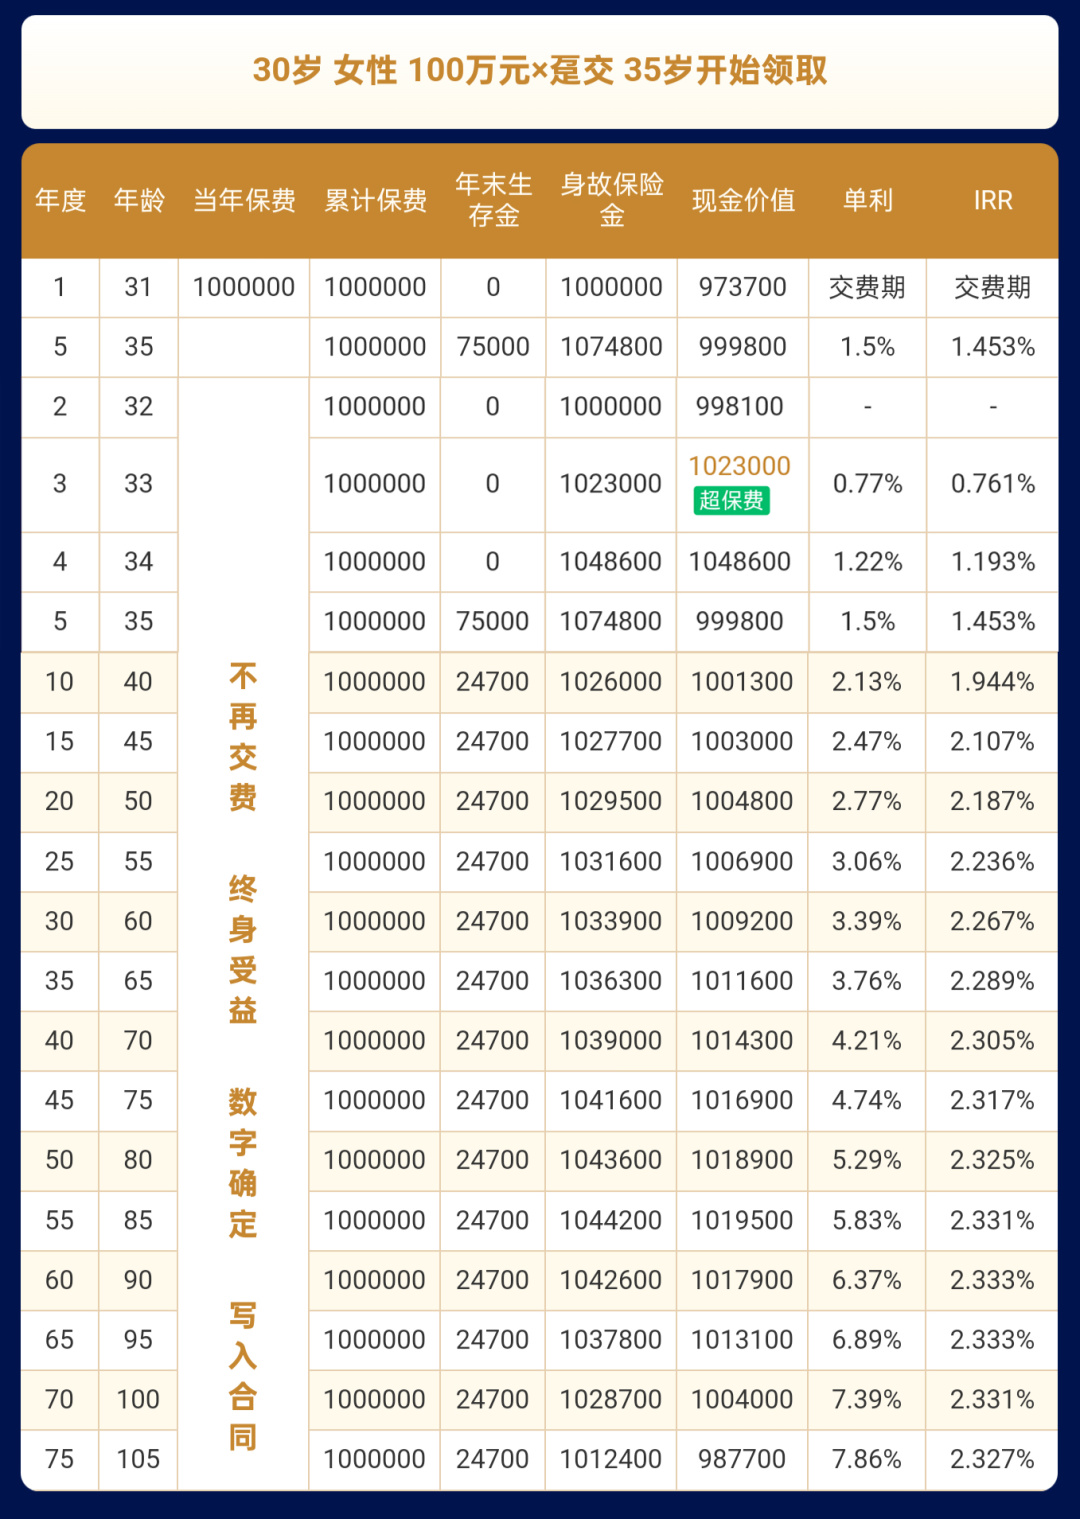
Task: Select the 年度 column header
Action: pyautogui.click(x=60, y=200)
